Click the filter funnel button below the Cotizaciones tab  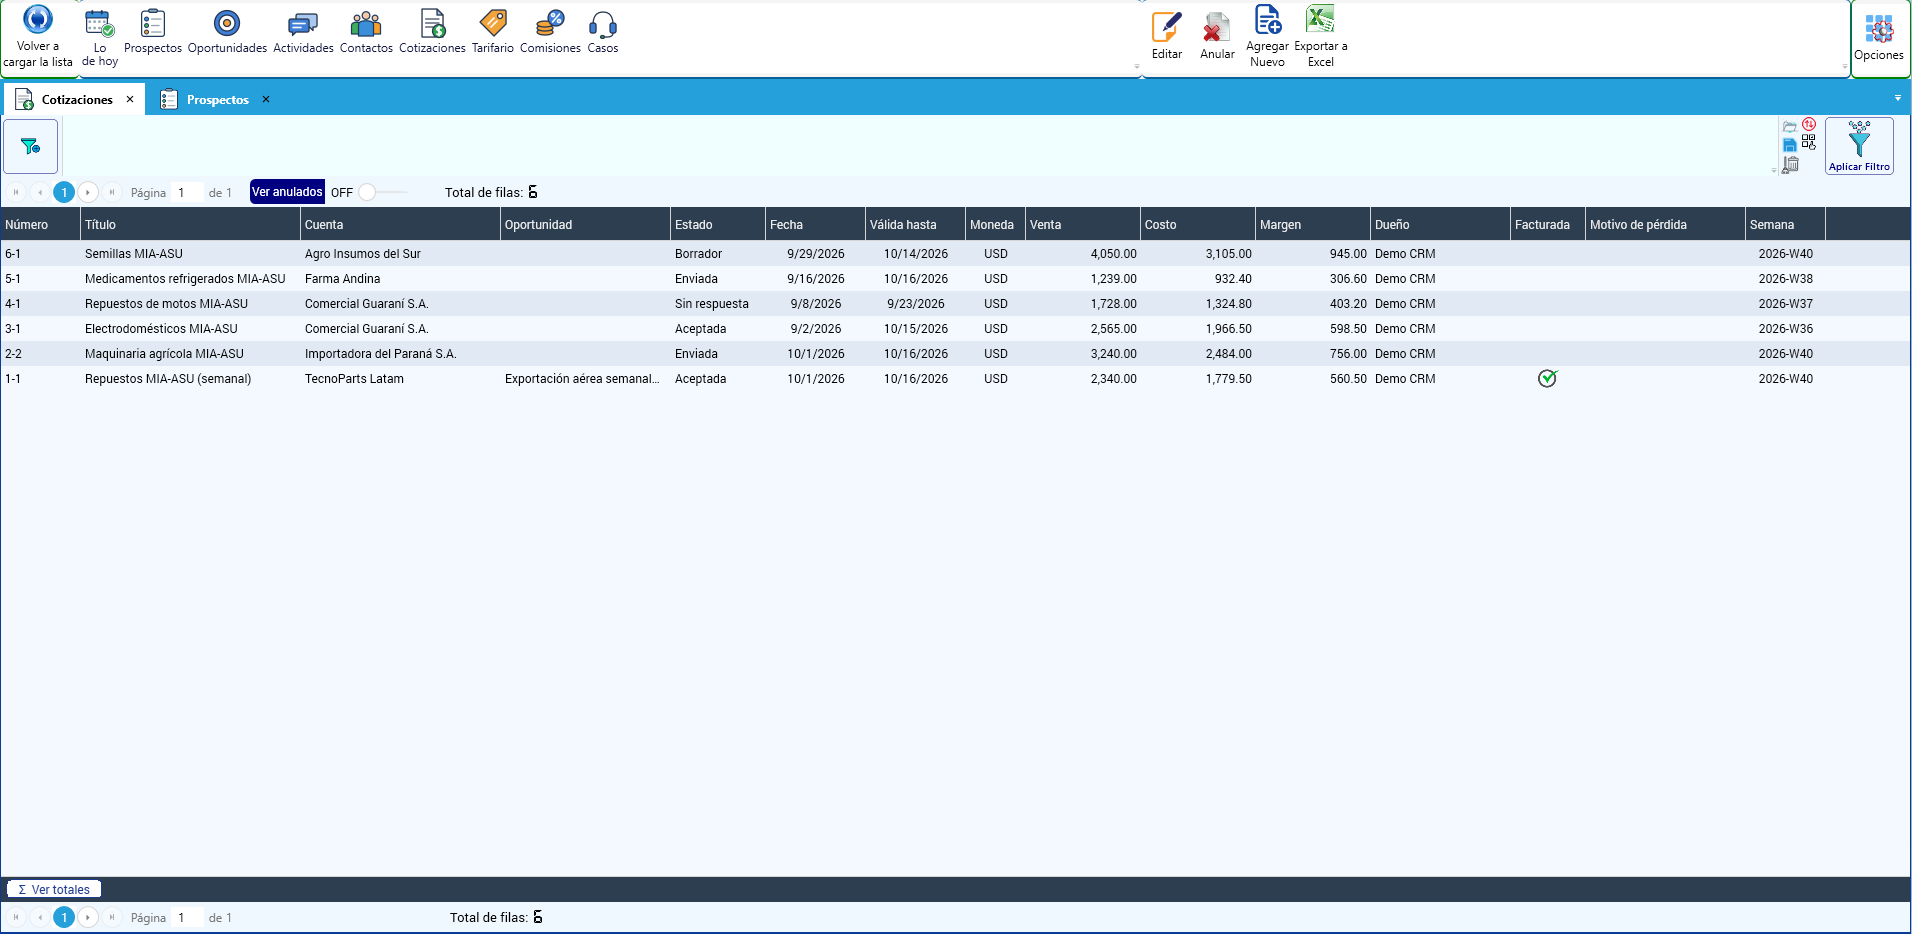click(31, 146)
